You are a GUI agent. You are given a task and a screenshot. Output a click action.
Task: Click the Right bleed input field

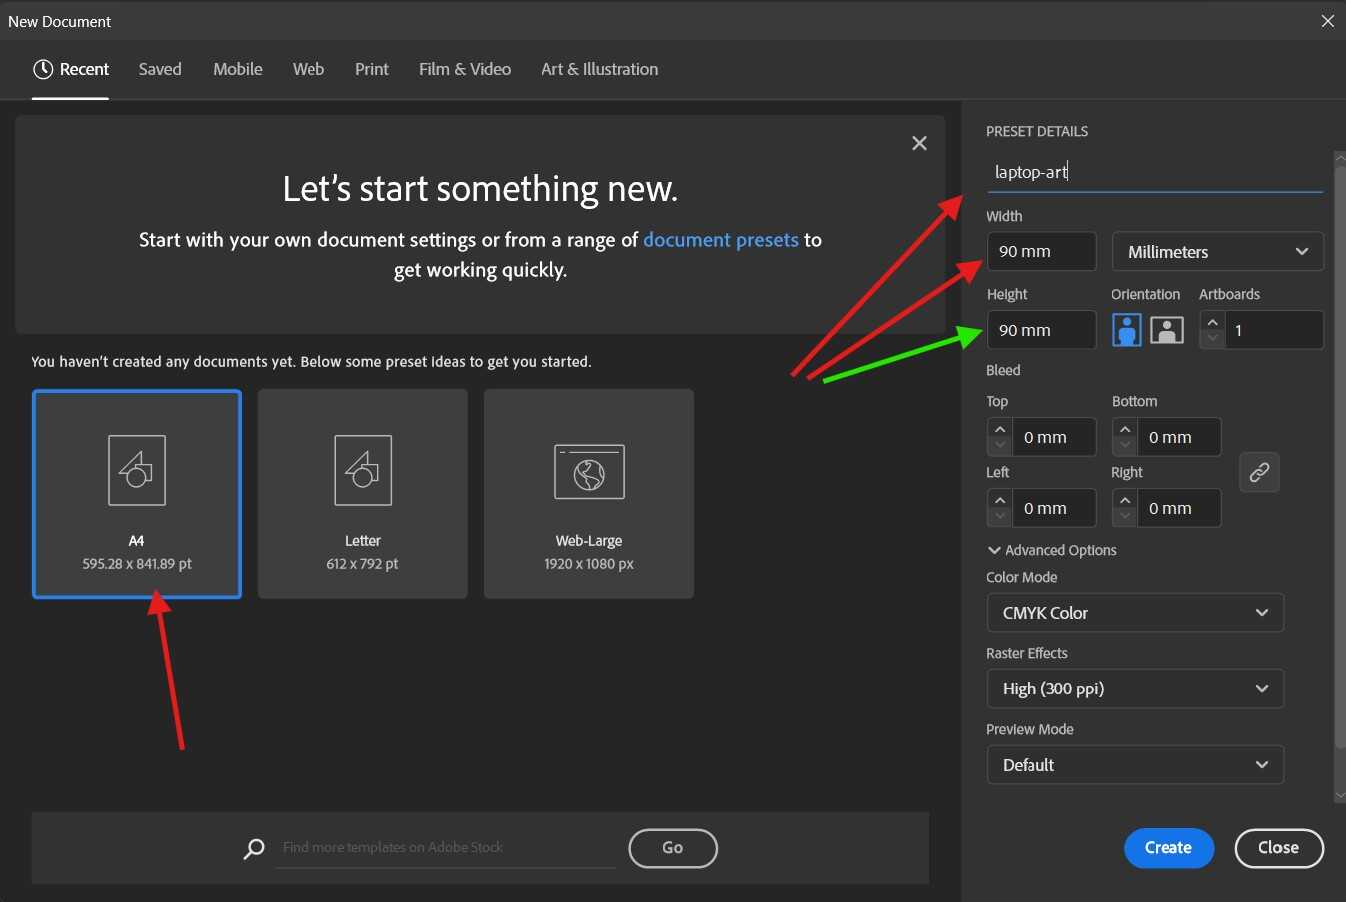[1179, 508]
